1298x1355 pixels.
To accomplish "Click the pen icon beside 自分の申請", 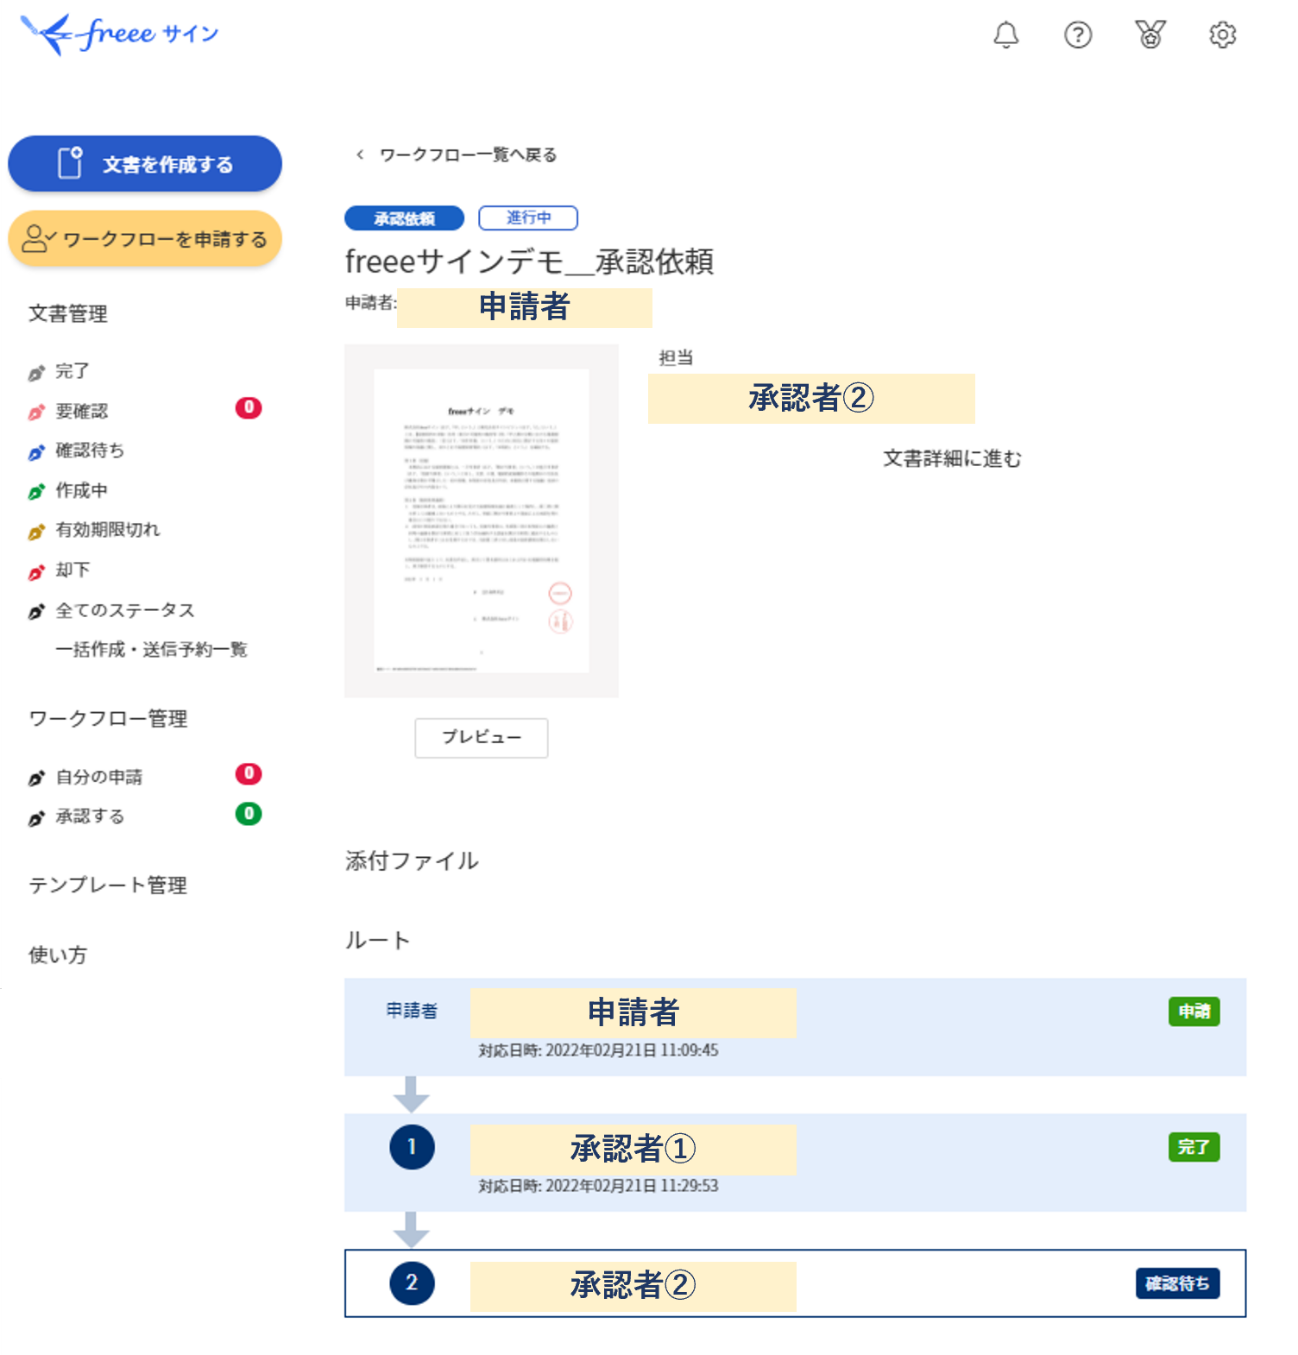I will click(37, 777).
